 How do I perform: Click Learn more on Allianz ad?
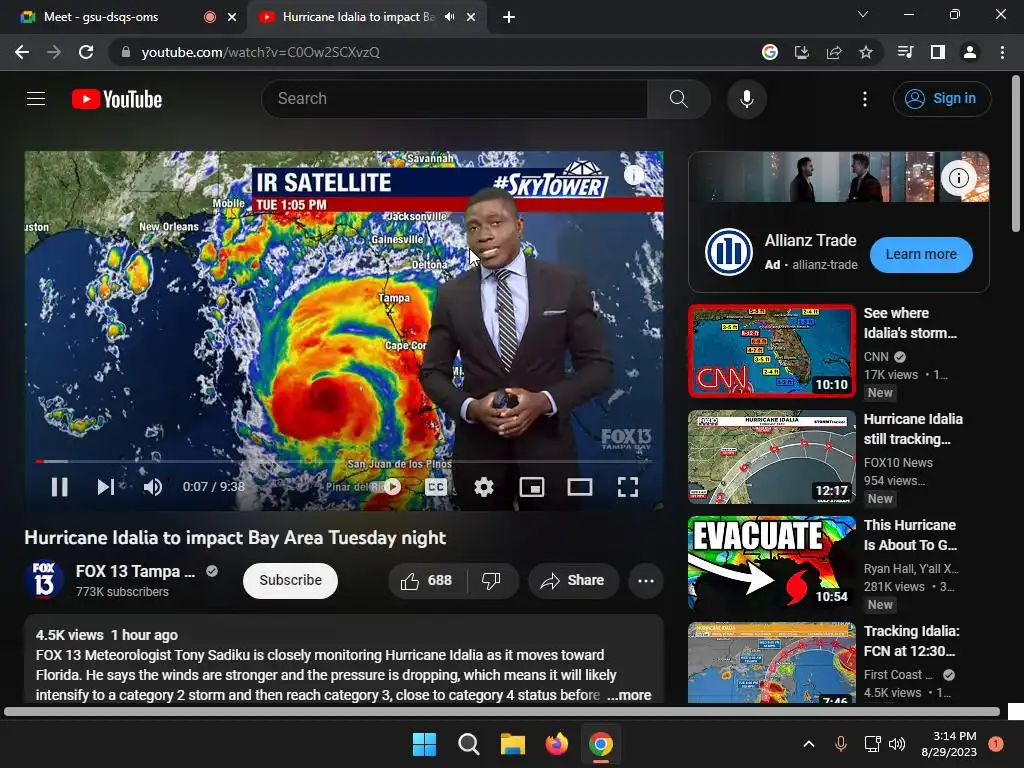click(x=921, y=254)
